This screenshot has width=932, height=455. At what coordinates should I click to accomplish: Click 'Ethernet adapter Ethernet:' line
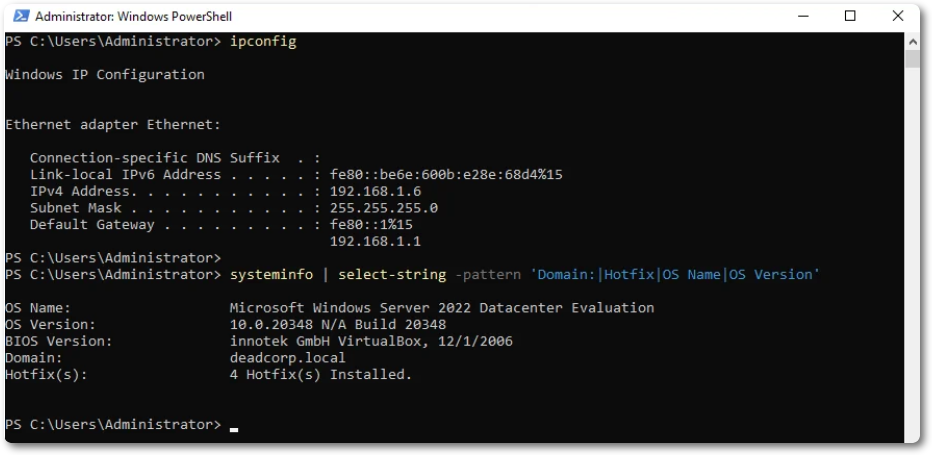pyautogui.click(x=113, y=125)
